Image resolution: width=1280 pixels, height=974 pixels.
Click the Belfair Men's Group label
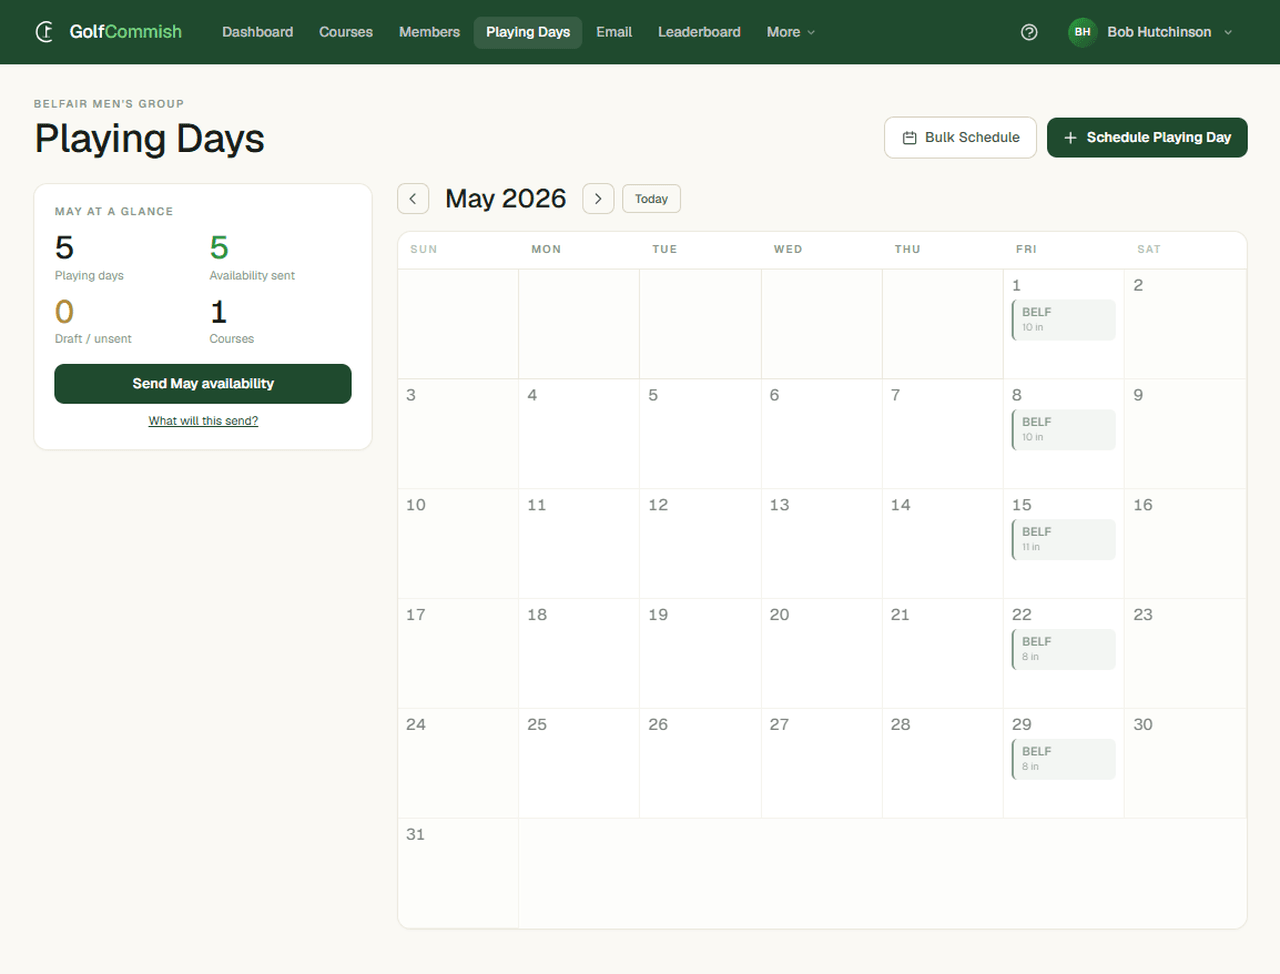pyautogui.click(x=109, y=104)
